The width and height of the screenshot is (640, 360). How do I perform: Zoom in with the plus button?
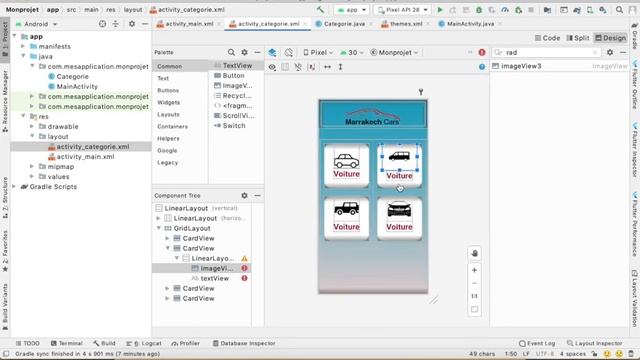pyautogui.click(x=474, y=270)
